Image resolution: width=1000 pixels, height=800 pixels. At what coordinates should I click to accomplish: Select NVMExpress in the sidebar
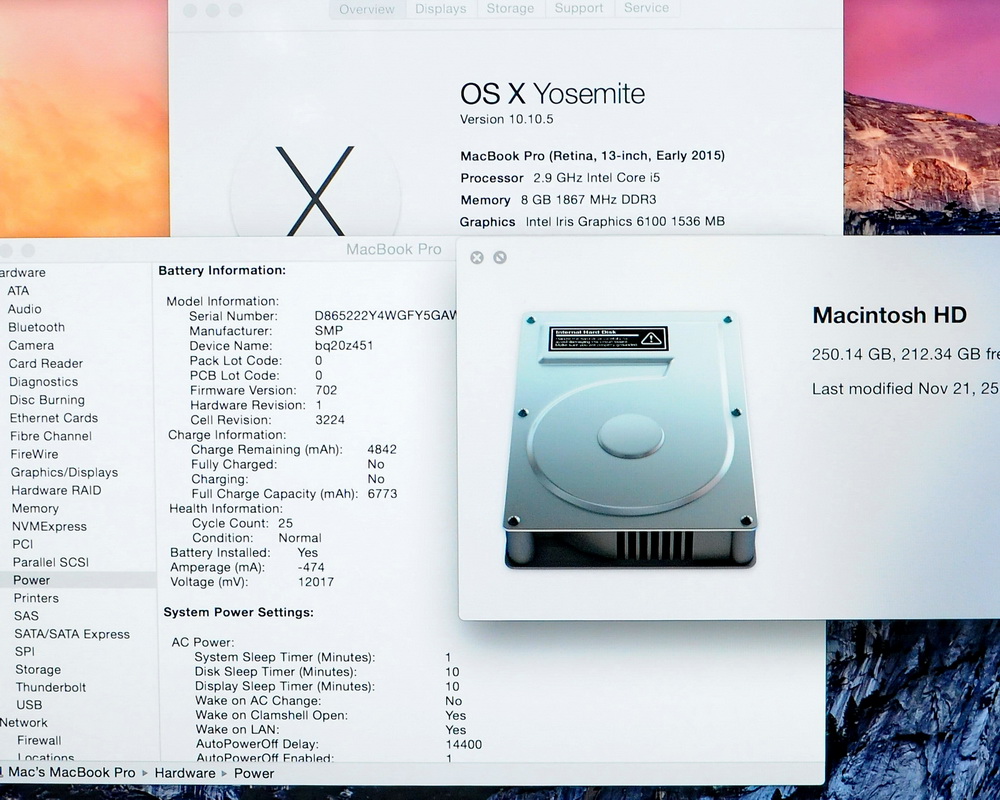pos(49,526)
